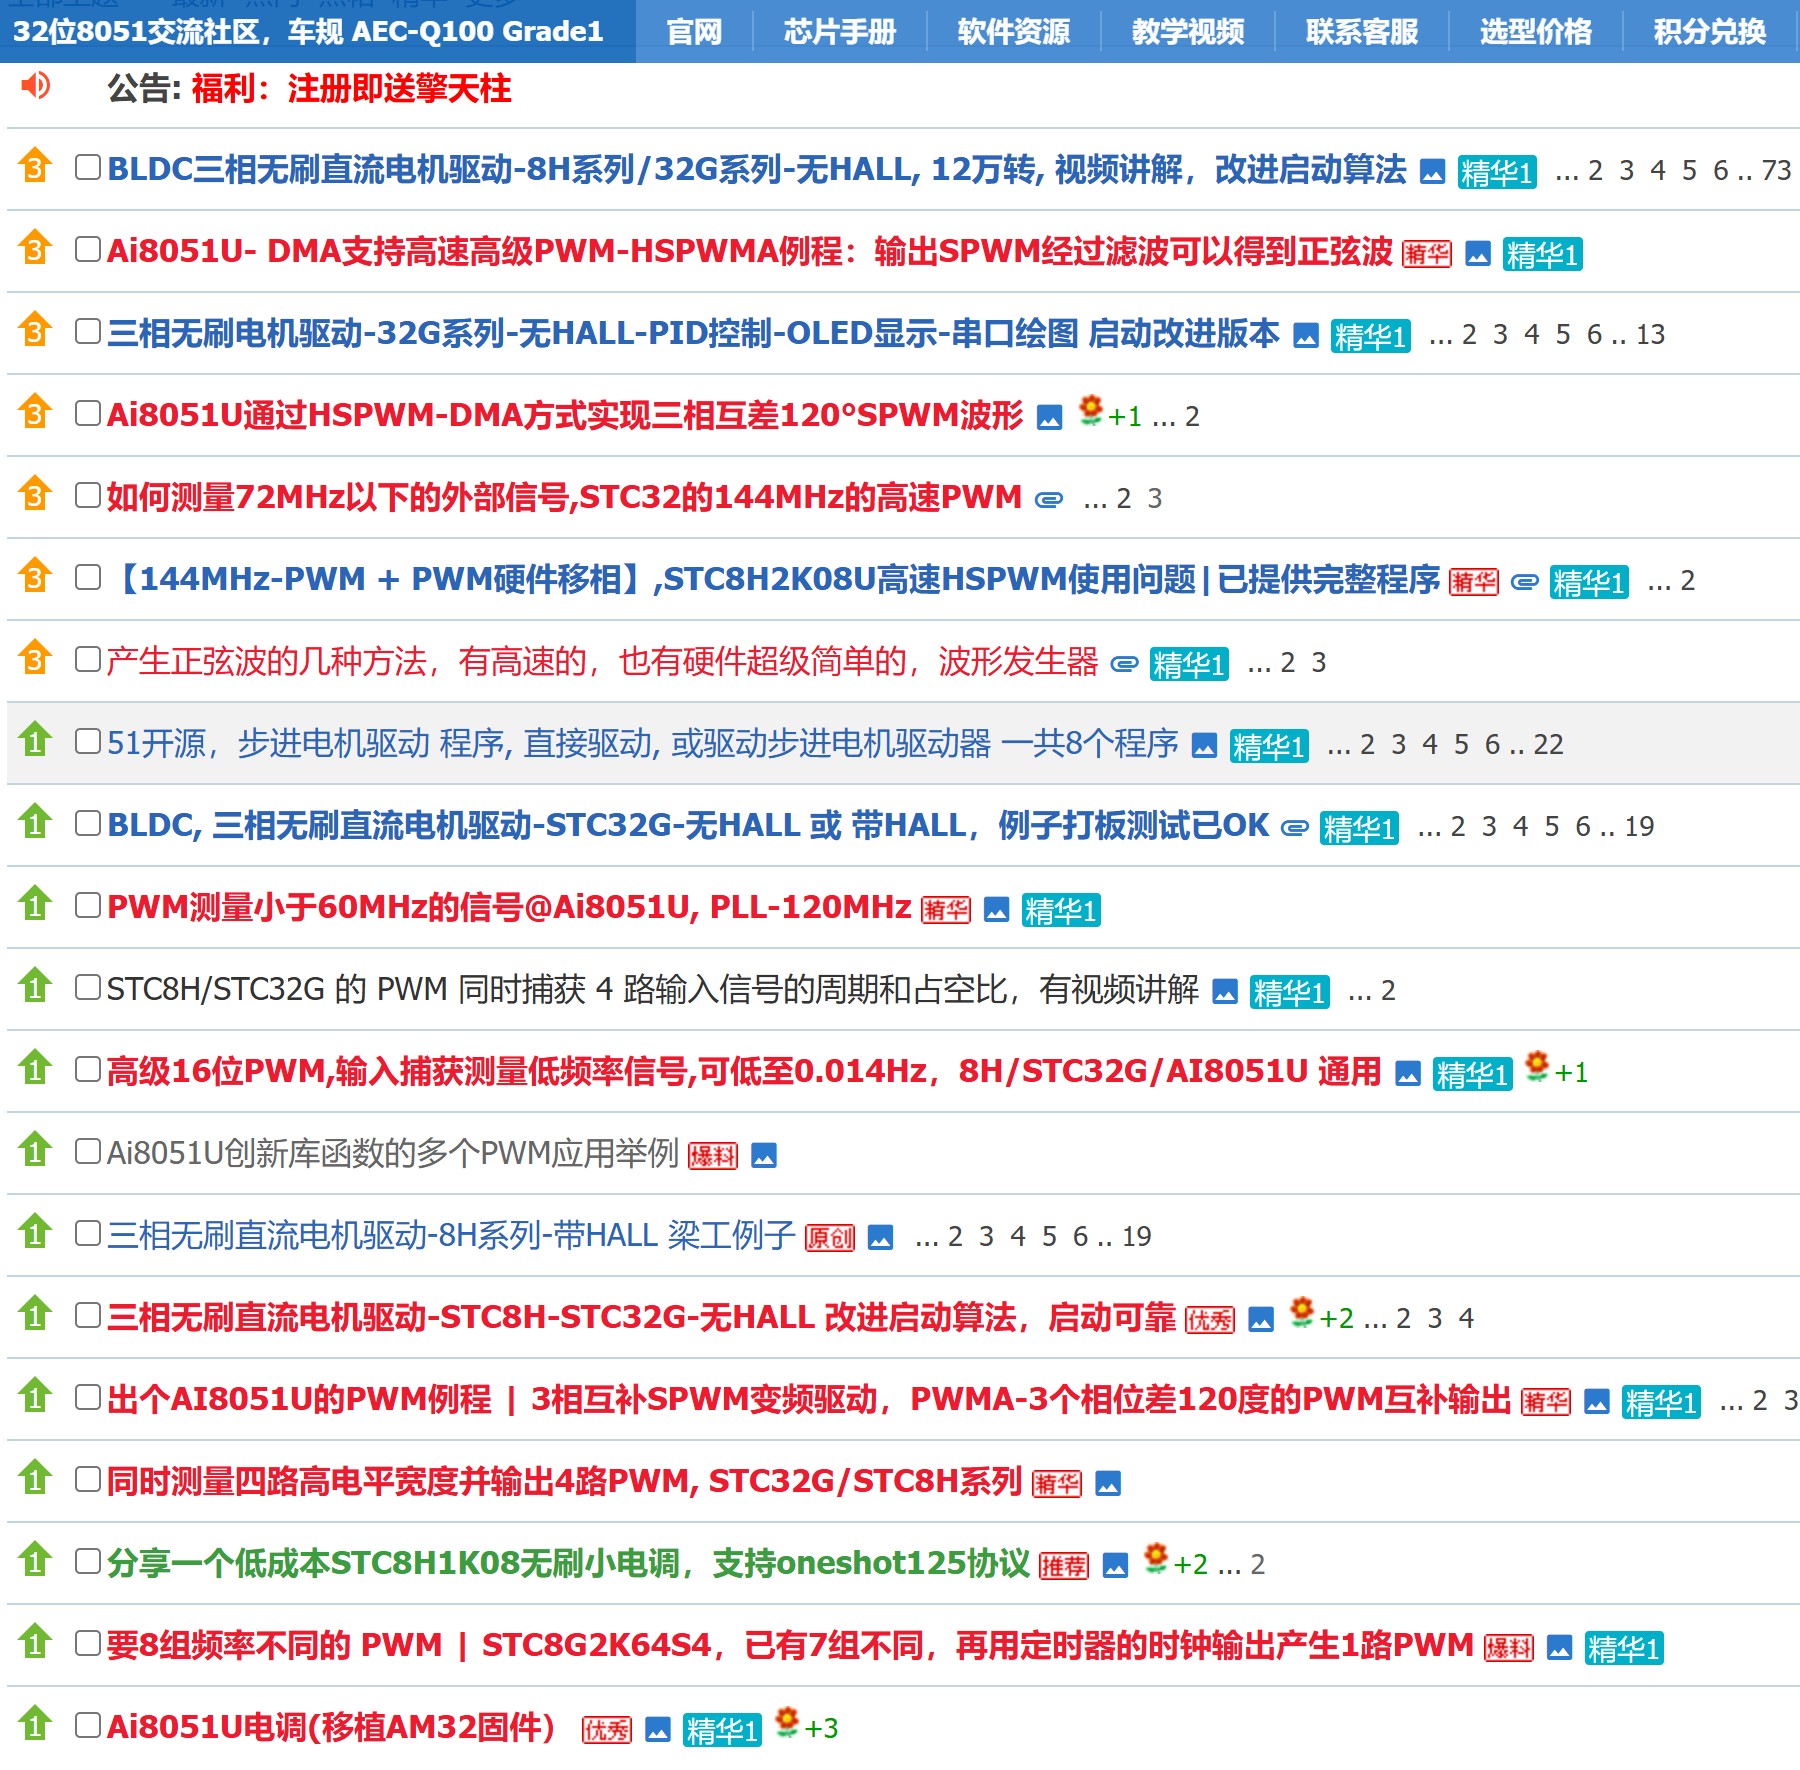Click the 推荐 stamp on the 无刷小电调 thread

click(x=1064, y=1566)
